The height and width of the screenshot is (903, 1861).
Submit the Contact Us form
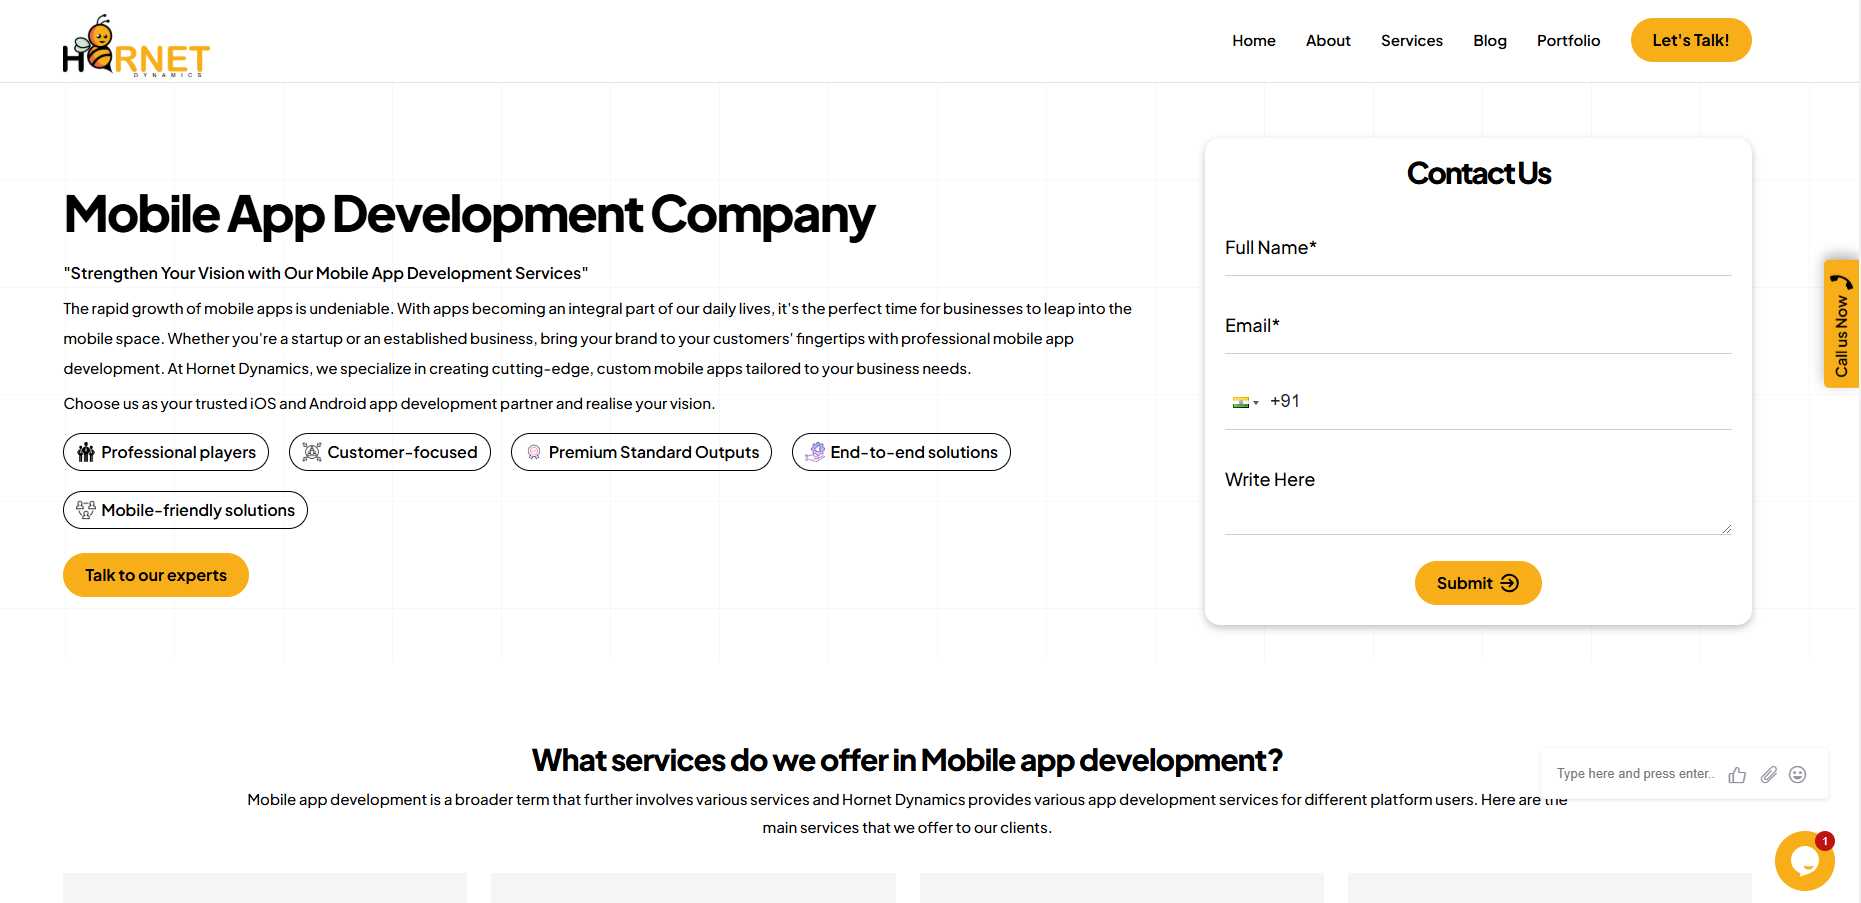1477,583
